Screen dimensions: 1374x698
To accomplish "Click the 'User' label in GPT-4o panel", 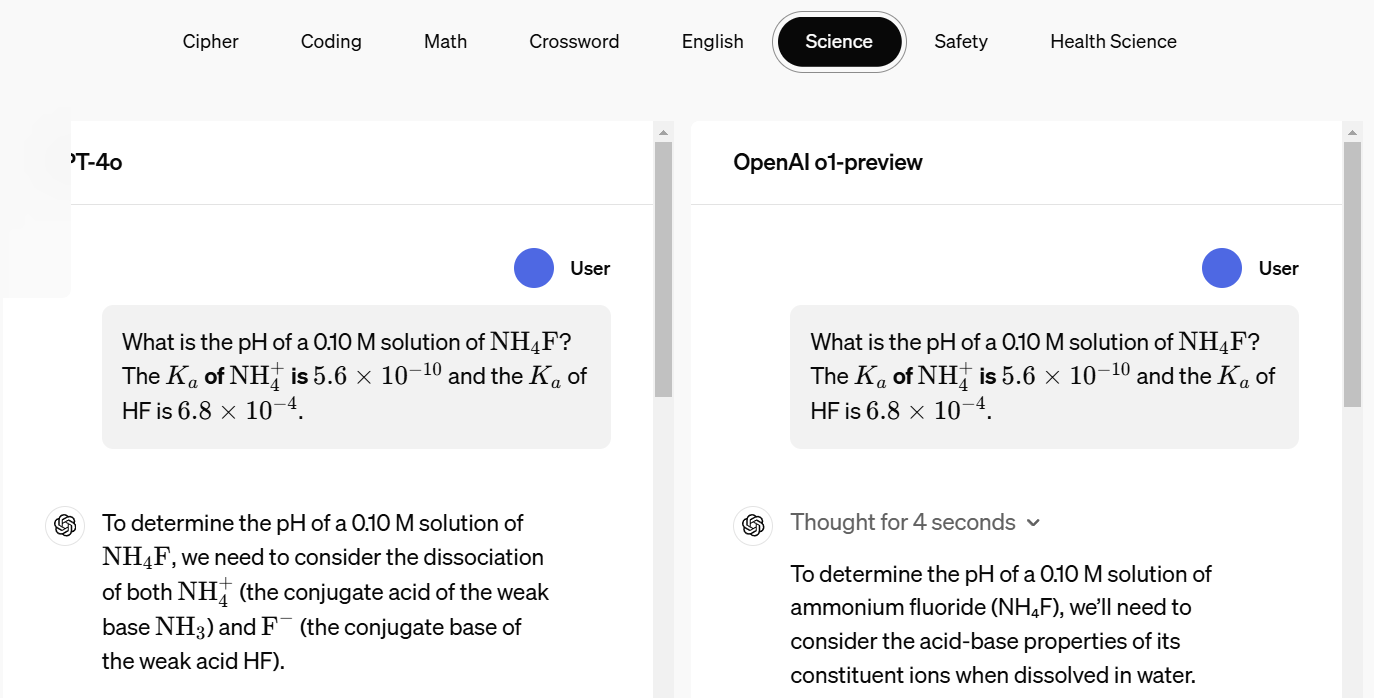I will pos(590,268).
